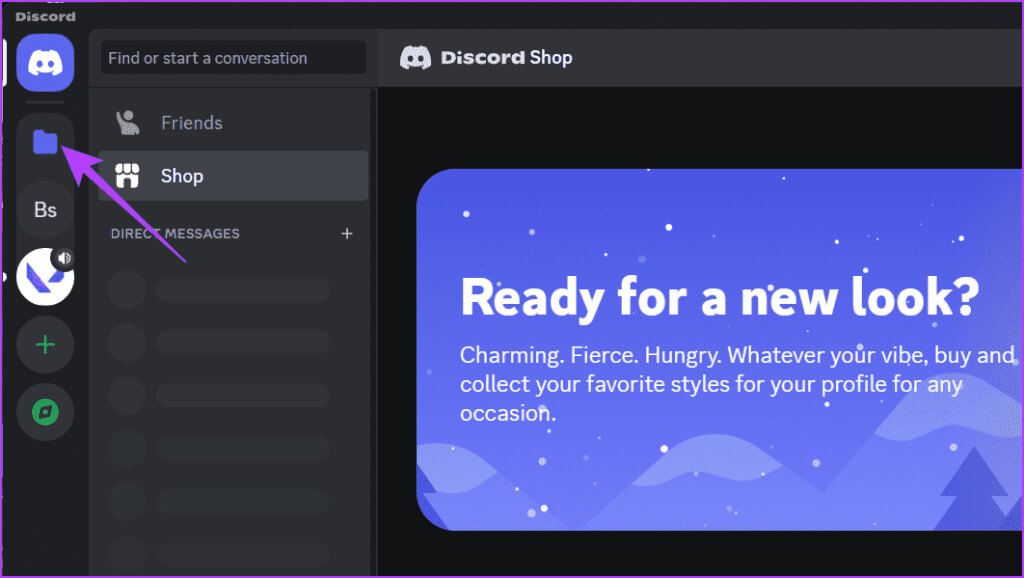The width and height of the screenshot is (1024, 578).
Task: Click the Ready for a new look banner
Action: pyautogui.click(x=720, y=349)
